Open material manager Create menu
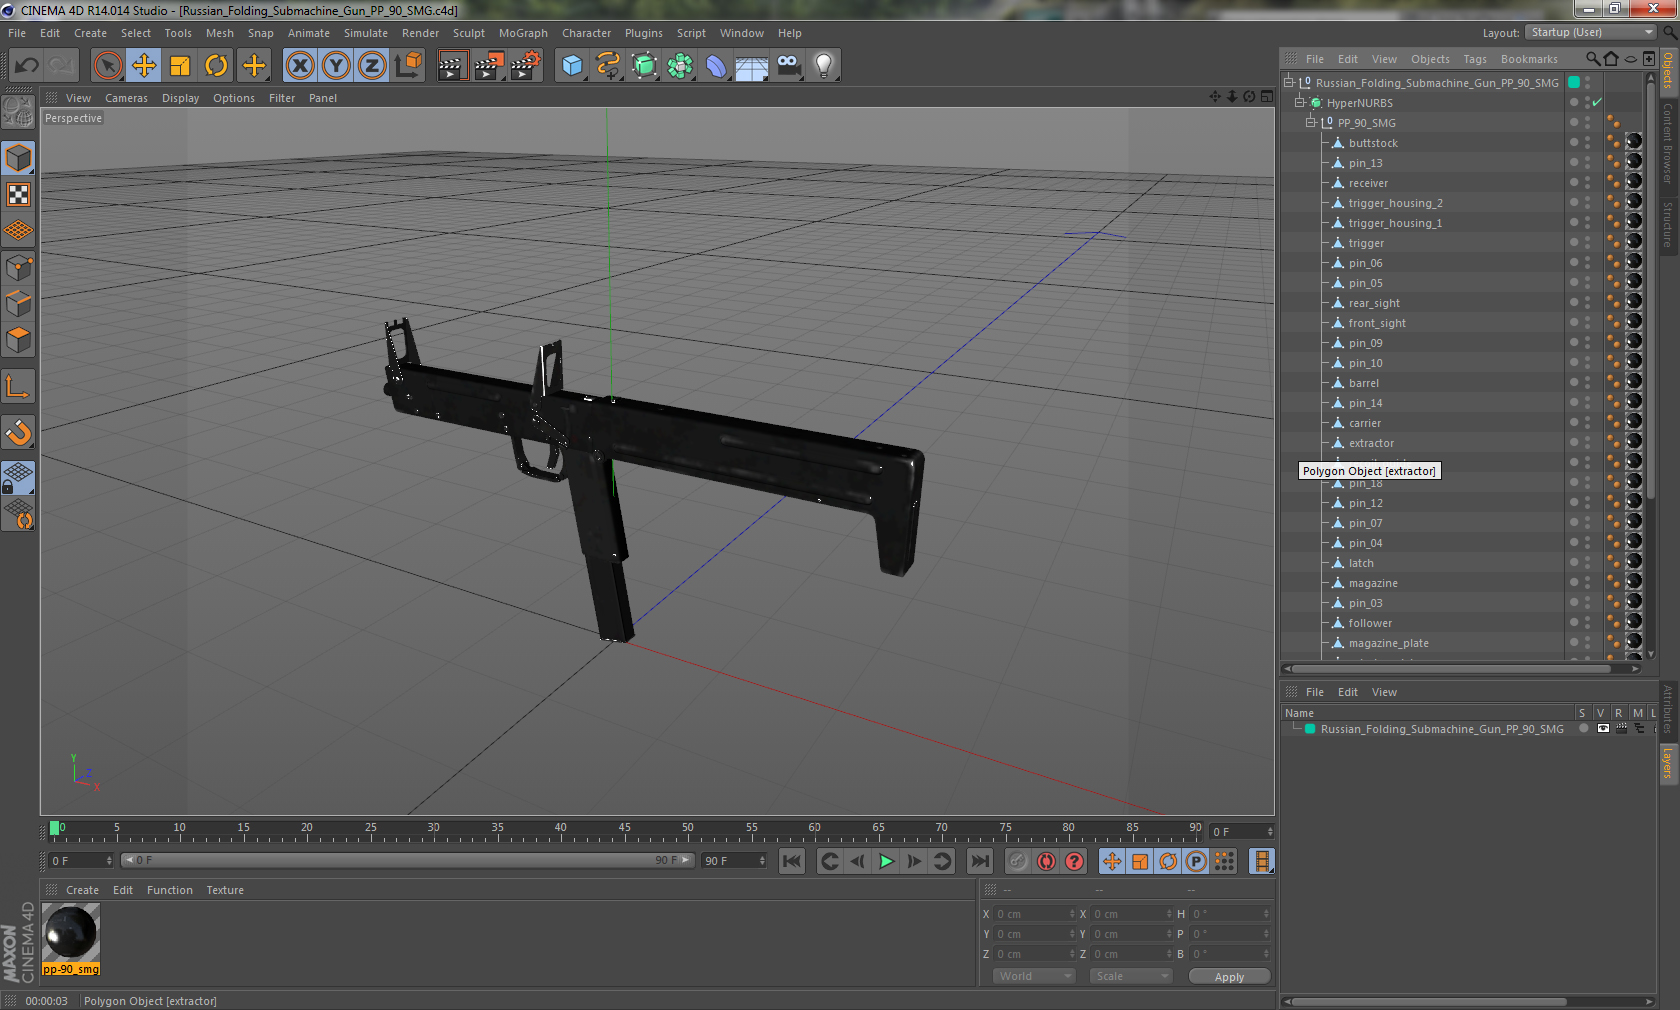 coord(82,890)
